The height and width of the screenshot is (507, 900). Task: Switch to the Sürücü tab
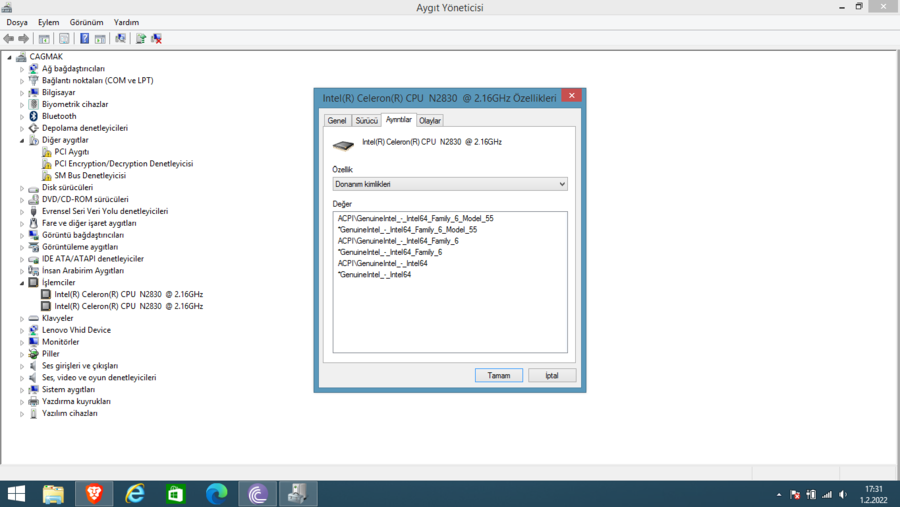pos(366,121)
